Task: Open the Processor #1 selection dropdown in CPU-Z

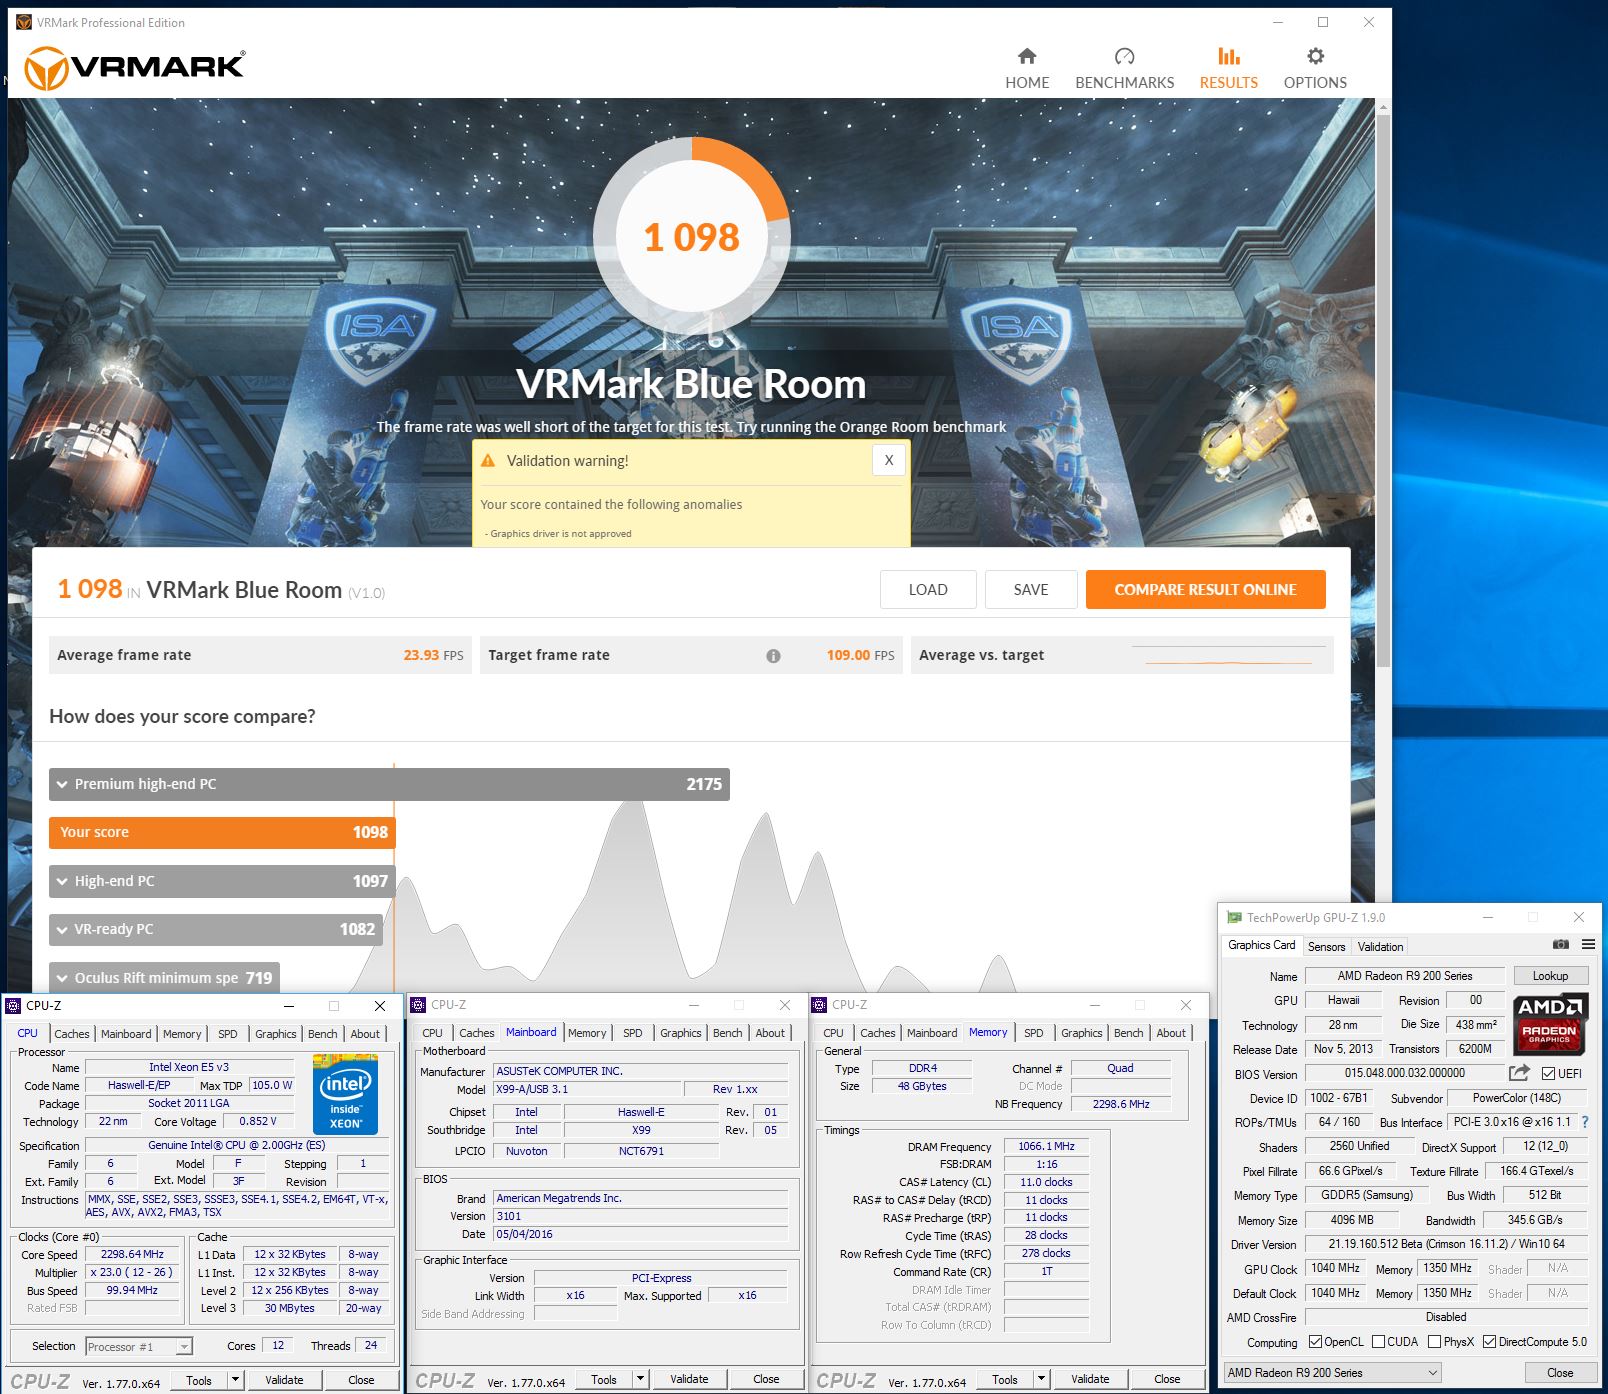Action: pos(139,1347)
